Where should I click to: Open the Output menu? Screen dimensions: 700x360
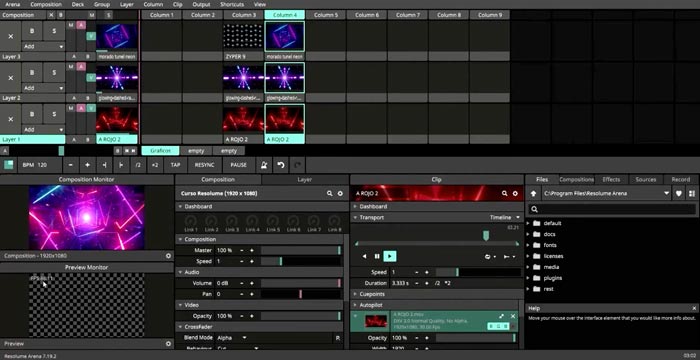coord(201,4)
